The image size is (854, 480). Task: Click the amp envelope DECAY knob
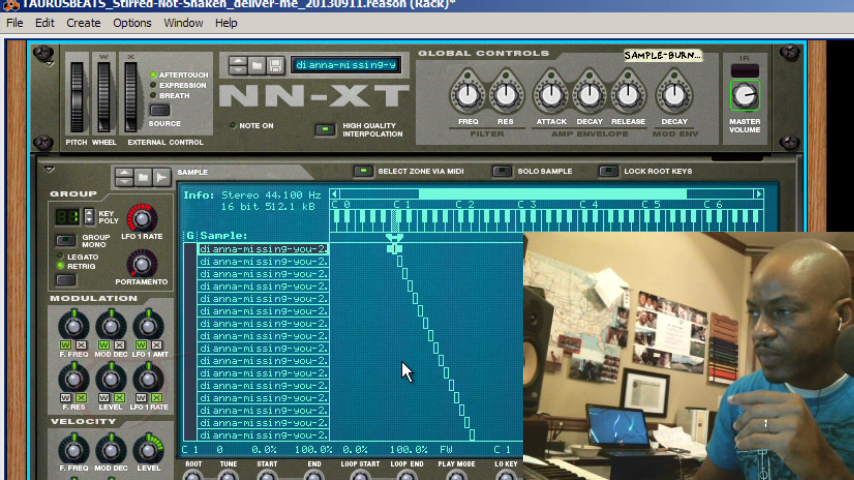coord(589,95)
